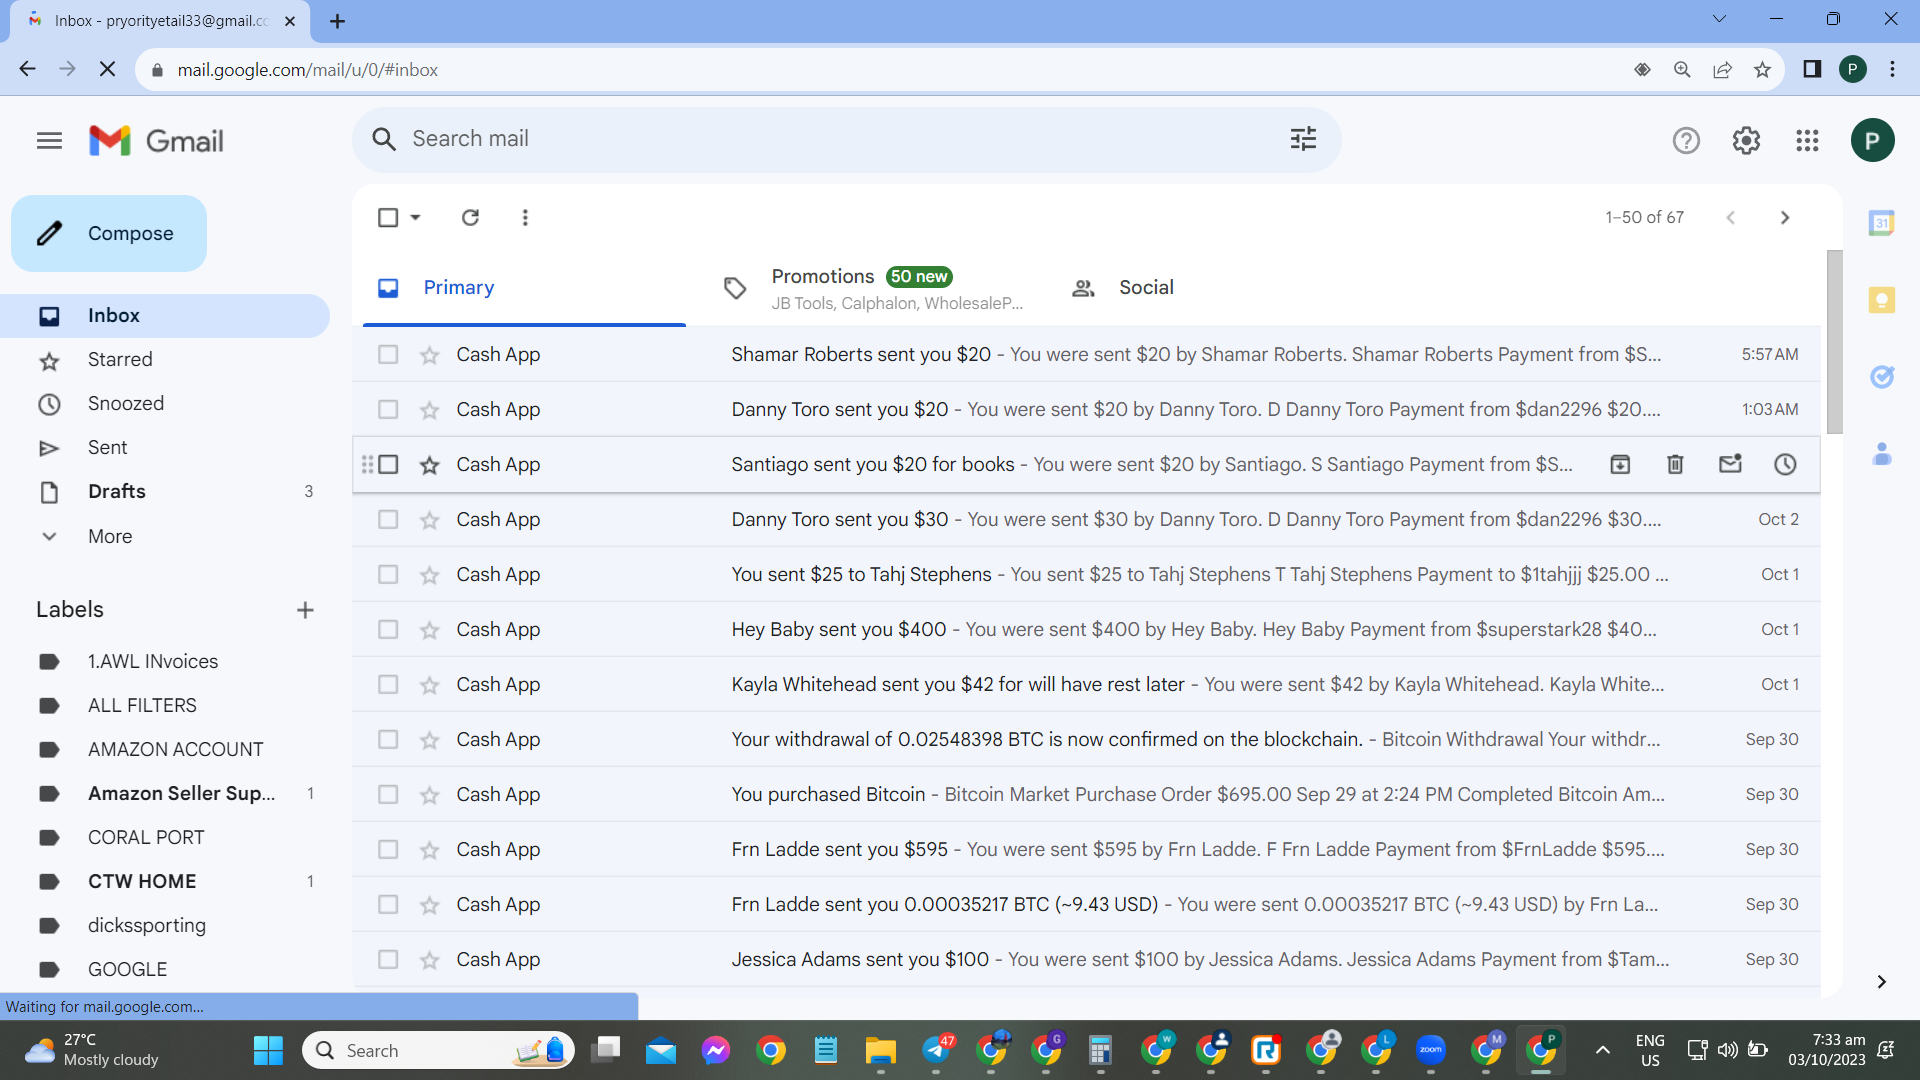
Task: Show the hidden side panel chevron
Action: pyautogui.click(x=1881, y=981)
